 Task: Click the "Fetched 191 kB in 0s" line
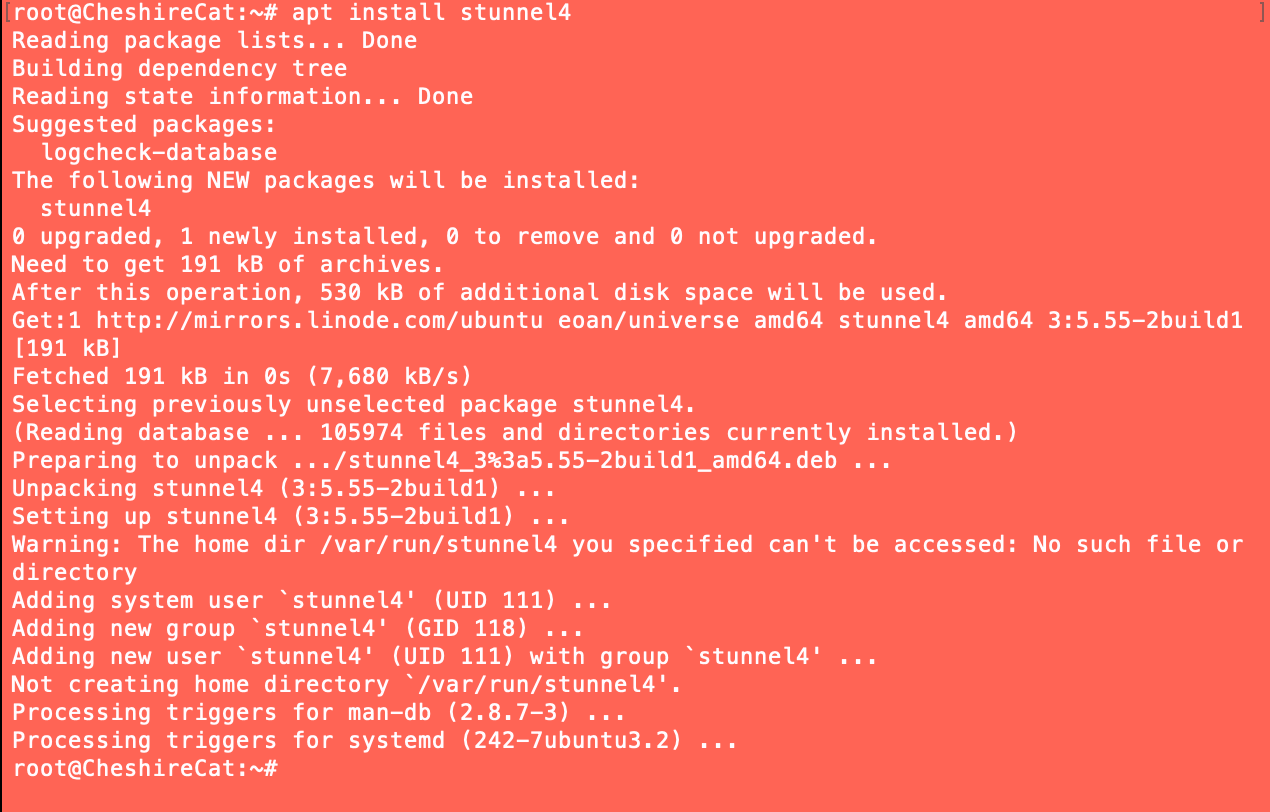tap(241, 377)
